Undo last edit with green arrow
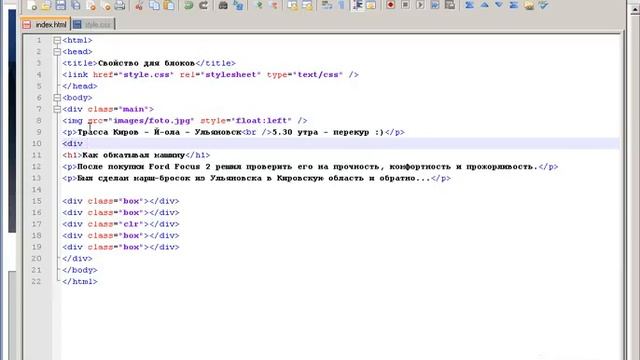Viewport: 640px width, 360px height. click(188, 5)
